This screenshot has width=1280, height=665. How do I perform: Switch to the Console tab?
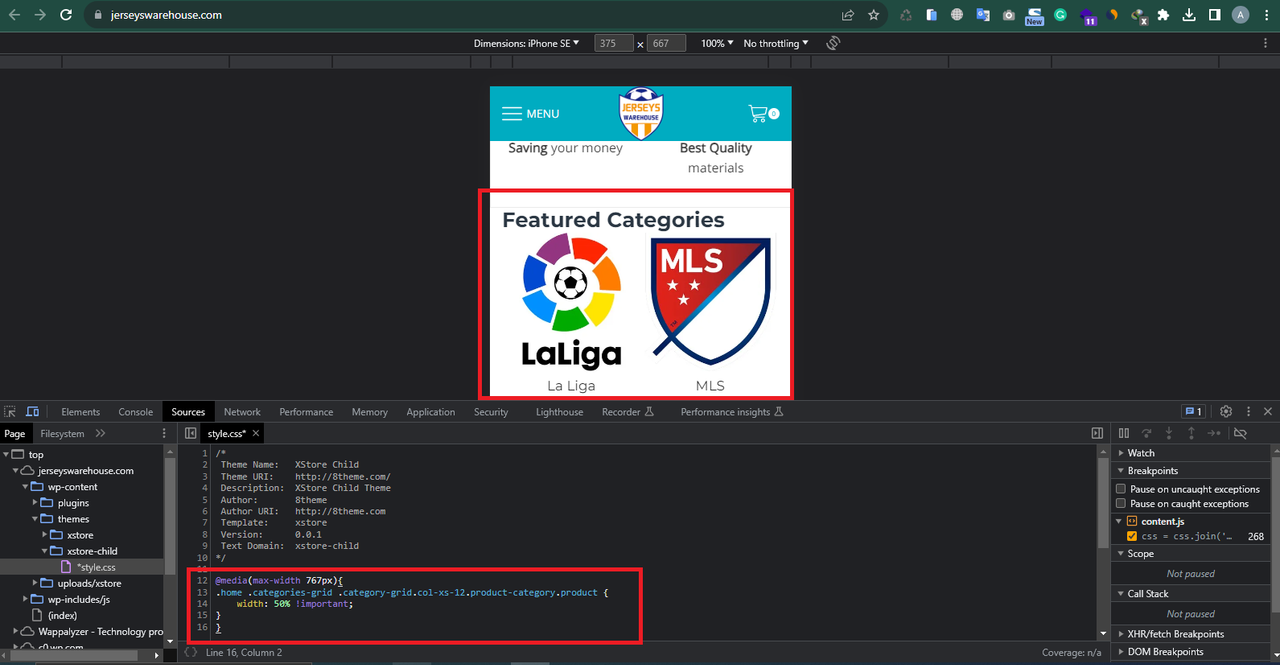coord(136,412)
